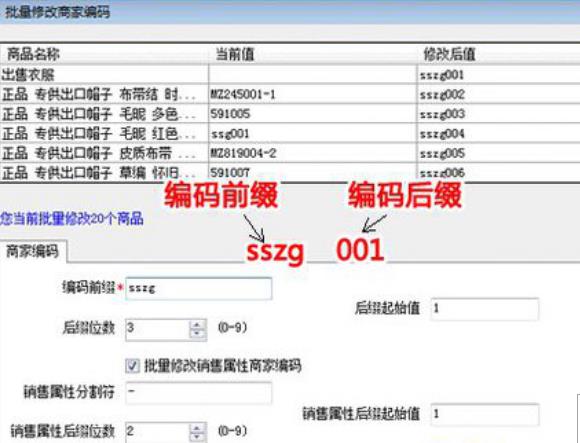
Task: Increase 后缀位数 with up arrow
Action: click(x=198, y=325)
